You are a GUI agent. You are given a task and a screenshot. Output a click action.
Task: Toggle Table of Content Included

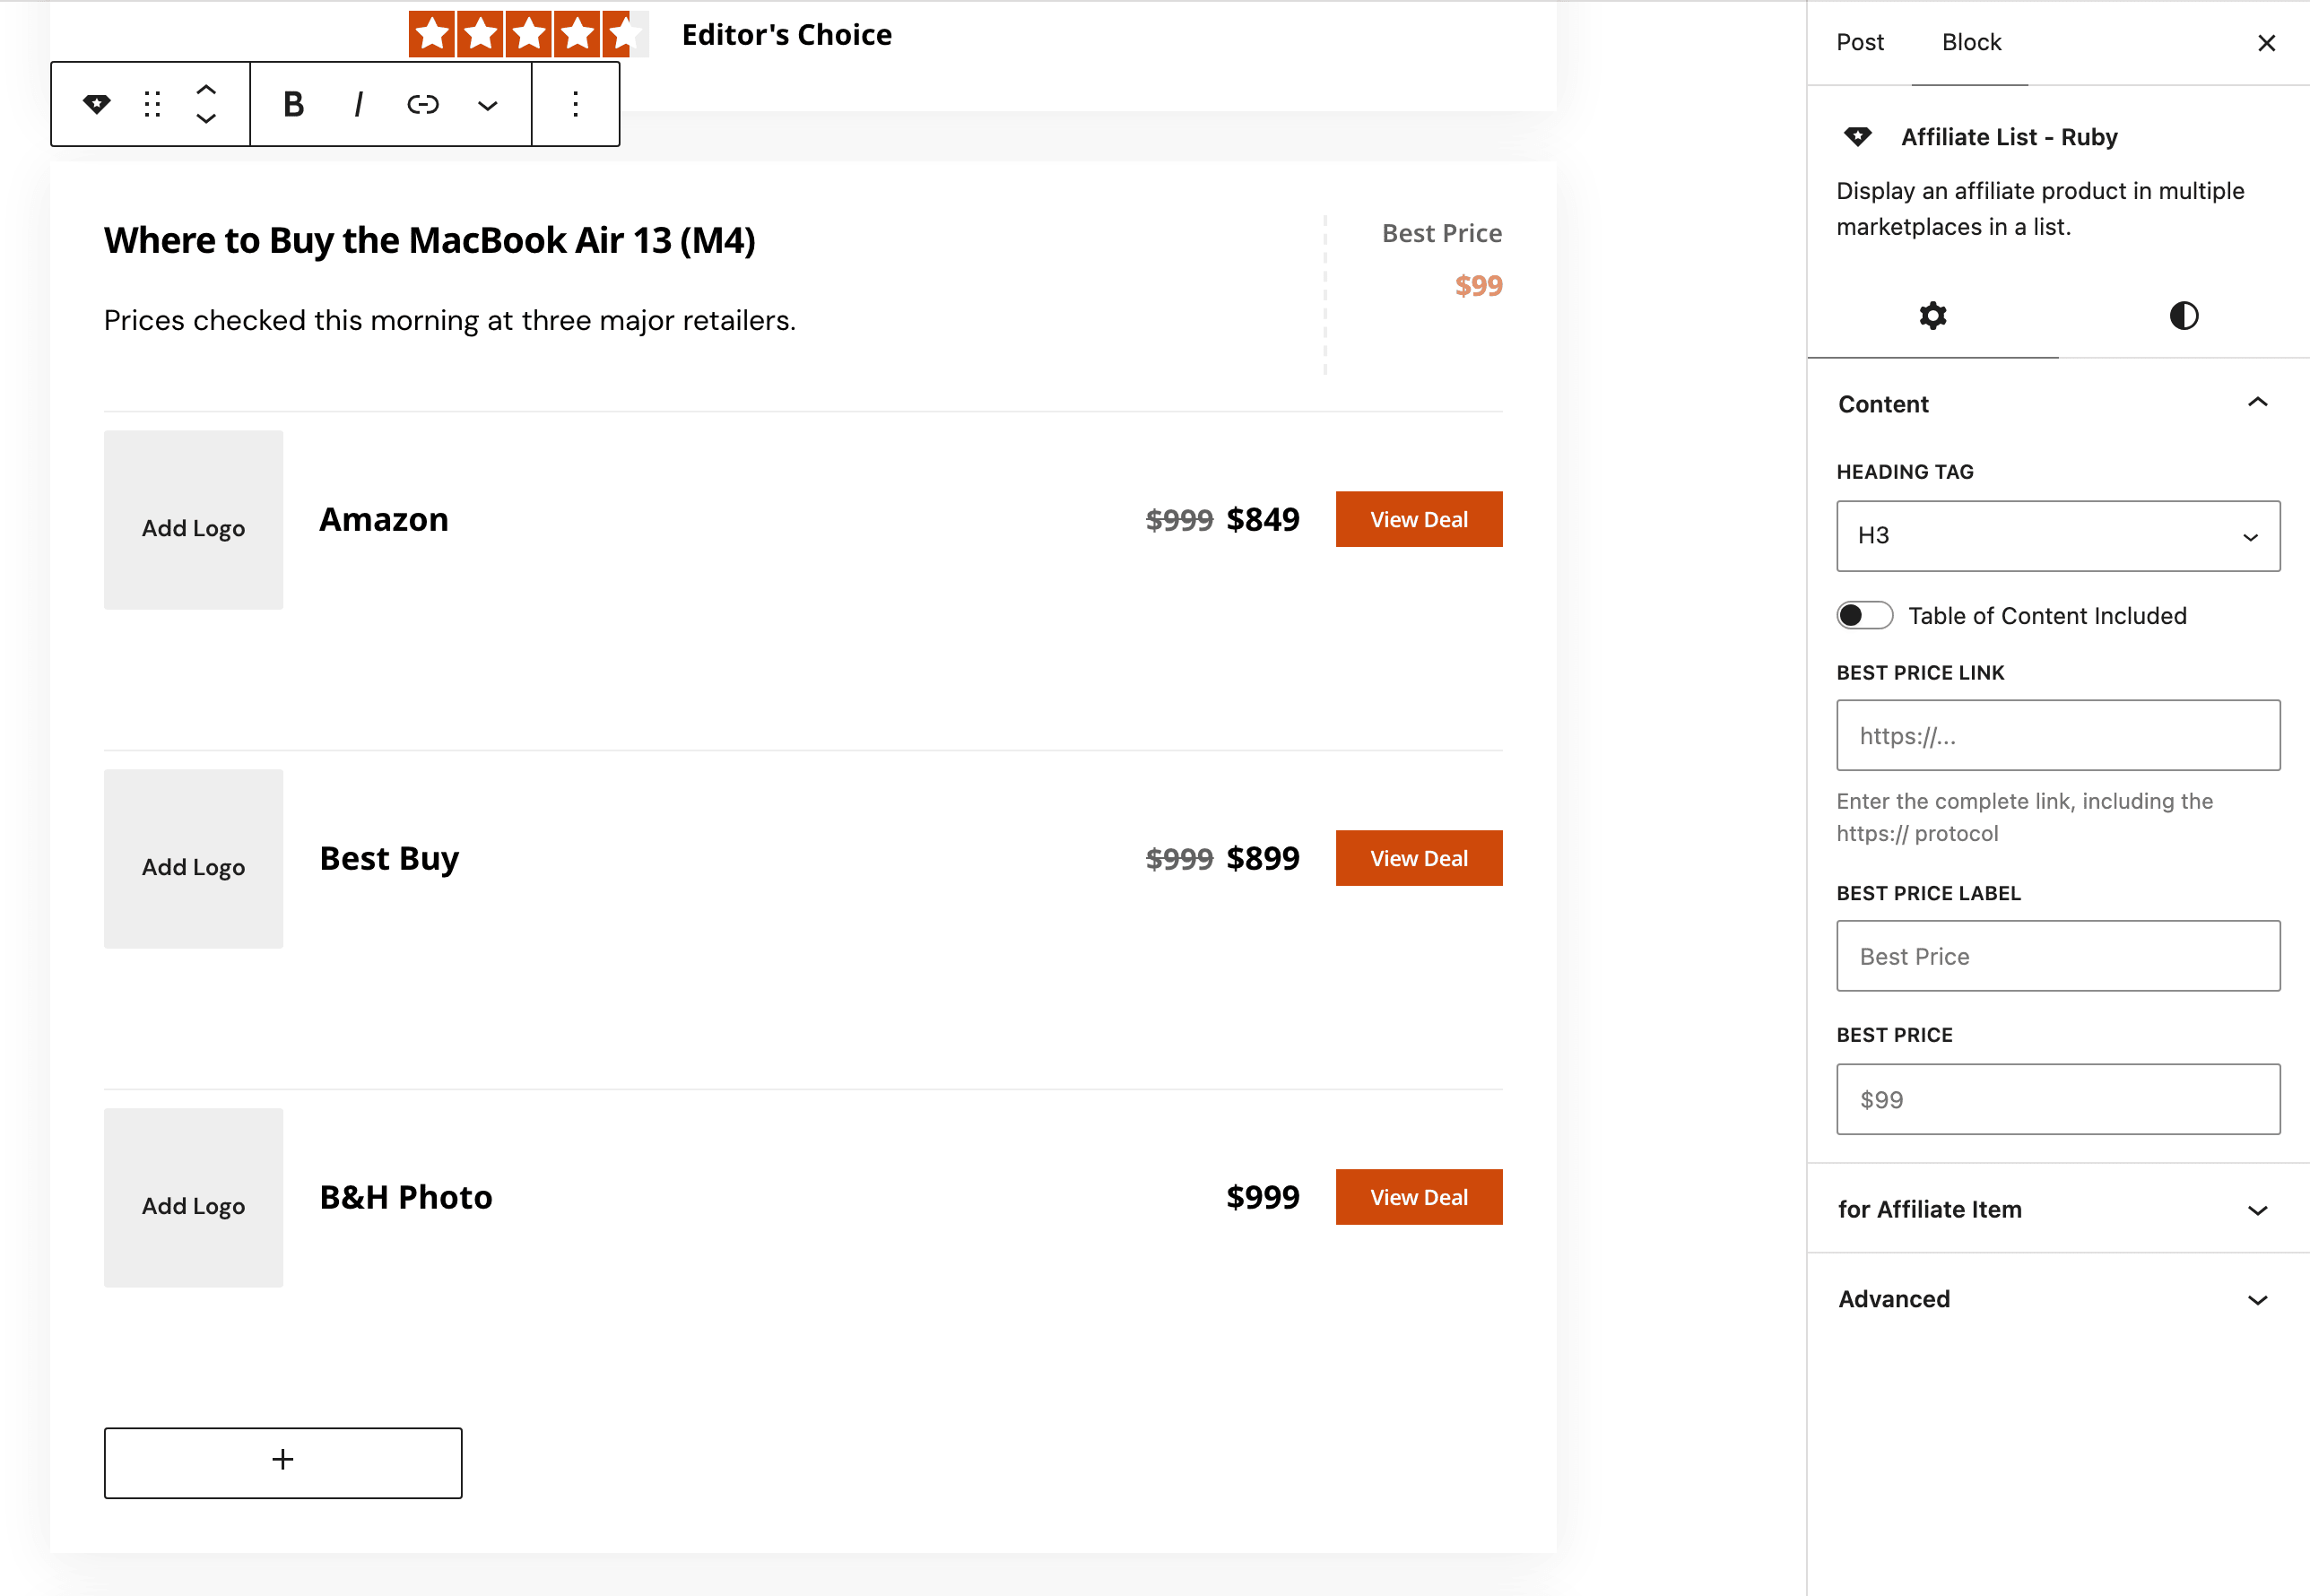[1864, 615]
